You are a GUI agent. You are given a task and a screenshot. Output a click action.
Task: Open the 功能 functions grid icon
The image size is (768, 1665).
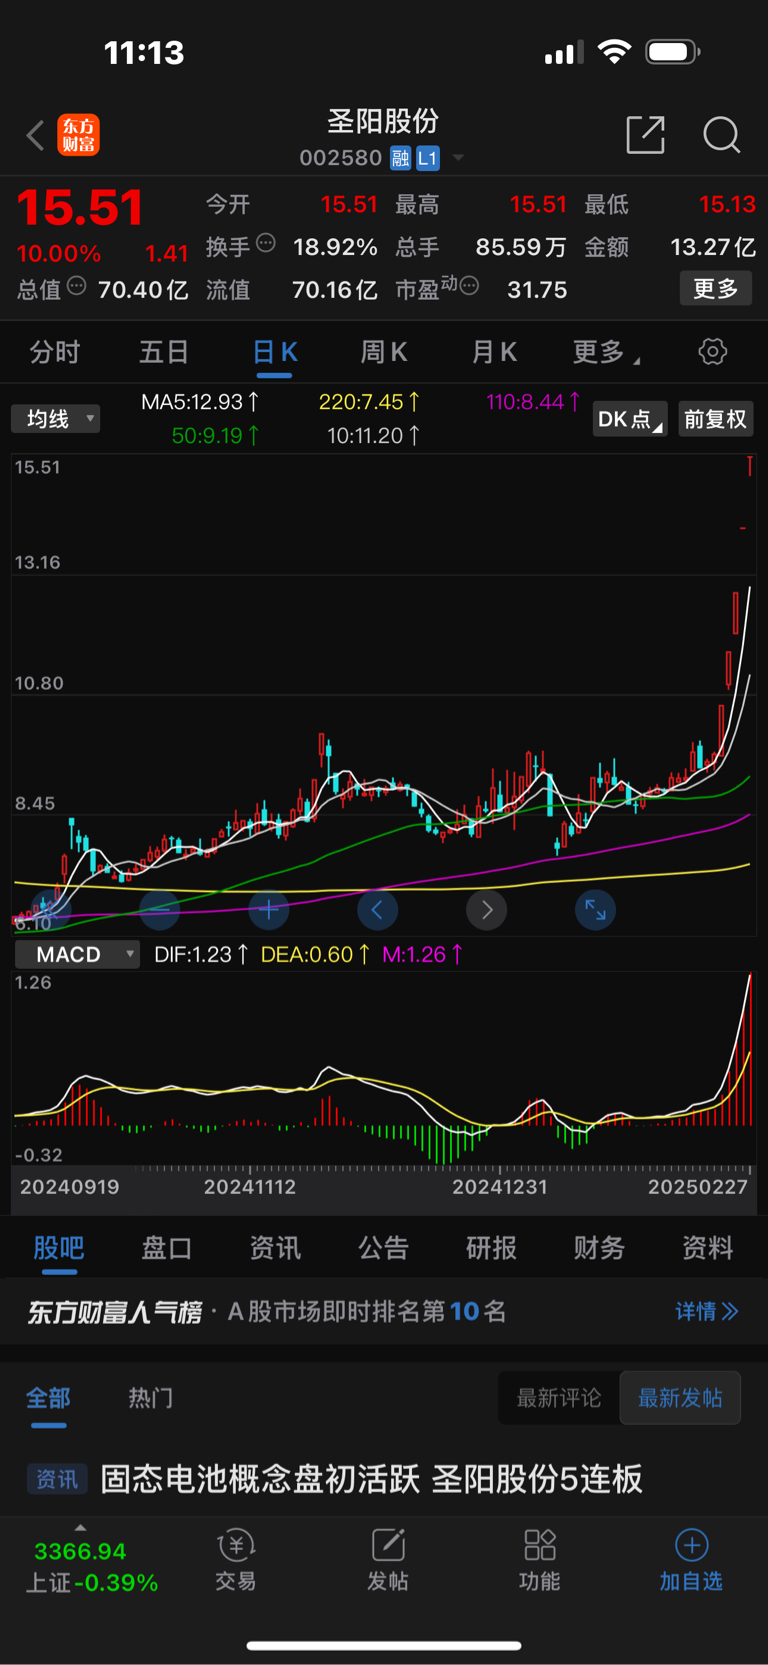[x=540, y=1560]
